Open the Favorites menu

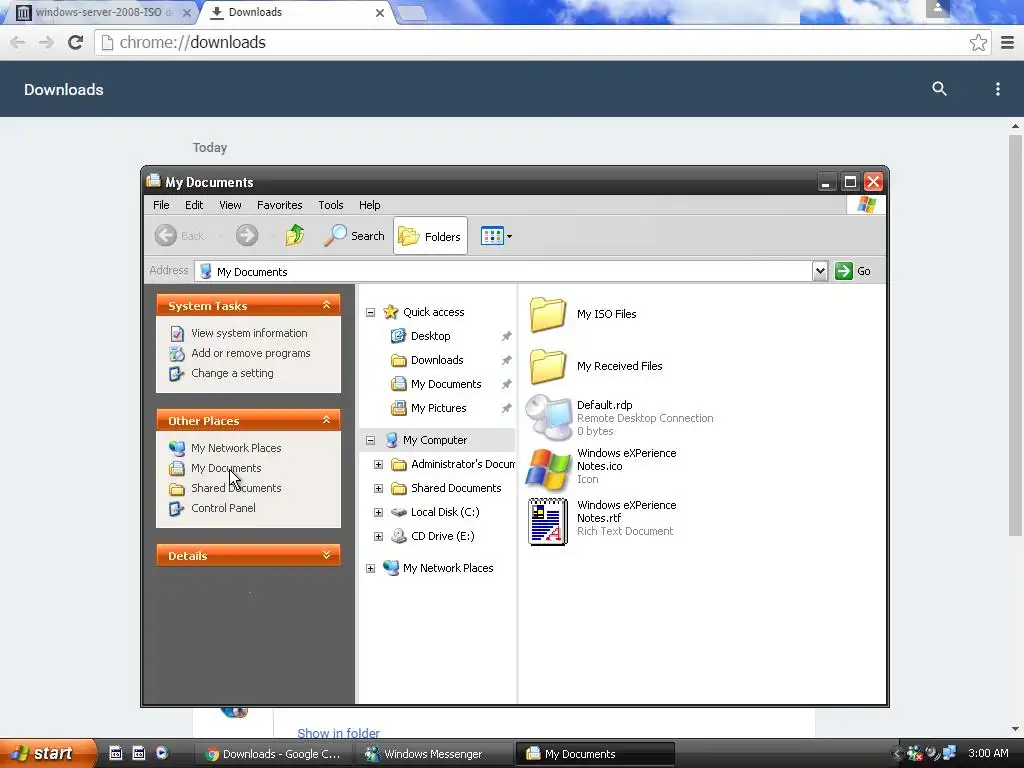pos(280,205)
